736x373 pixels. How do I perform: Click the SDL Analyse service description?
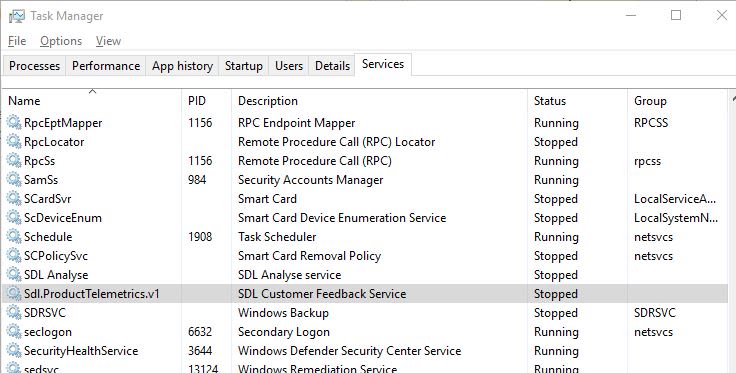pos(290,275)
